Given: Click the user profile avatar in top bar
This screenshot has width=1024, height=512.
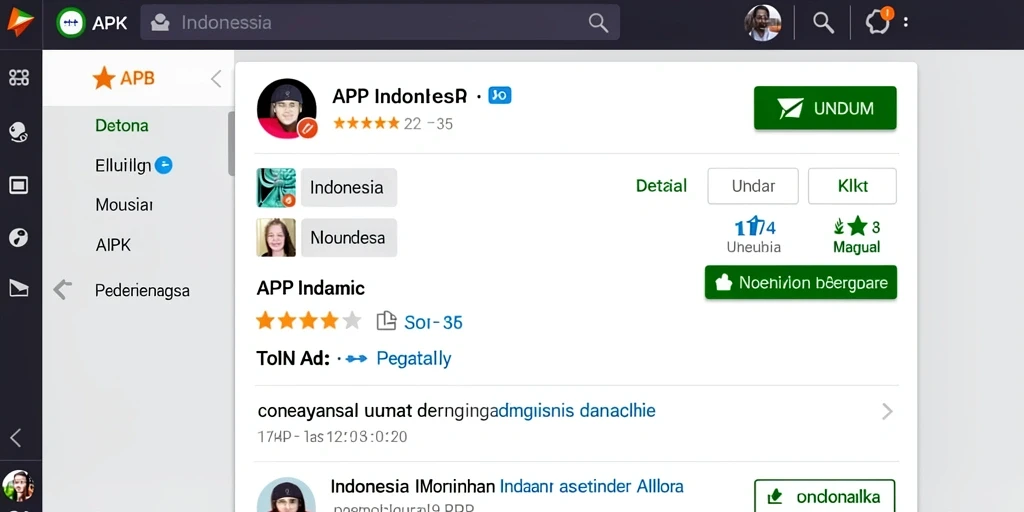Looking at the screenshot, I should click(x=762, y=23).
